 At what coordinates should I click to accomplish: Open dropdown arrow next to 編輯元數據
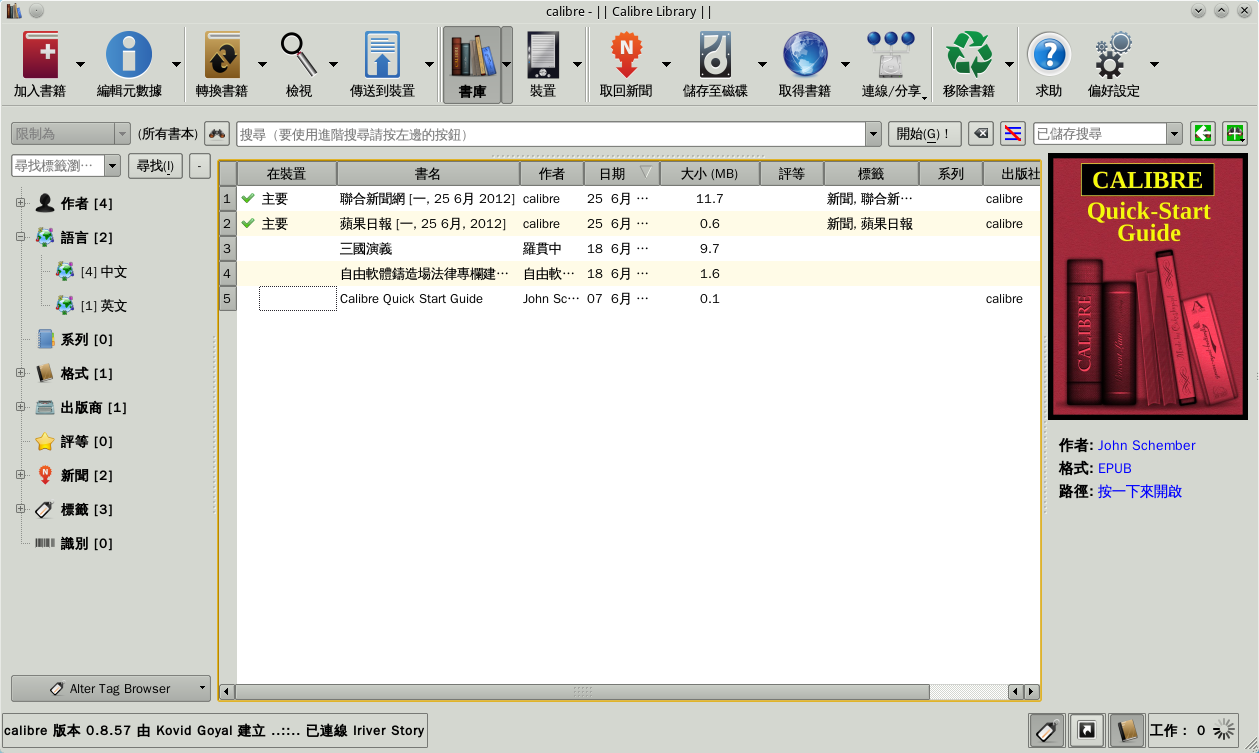176,64
